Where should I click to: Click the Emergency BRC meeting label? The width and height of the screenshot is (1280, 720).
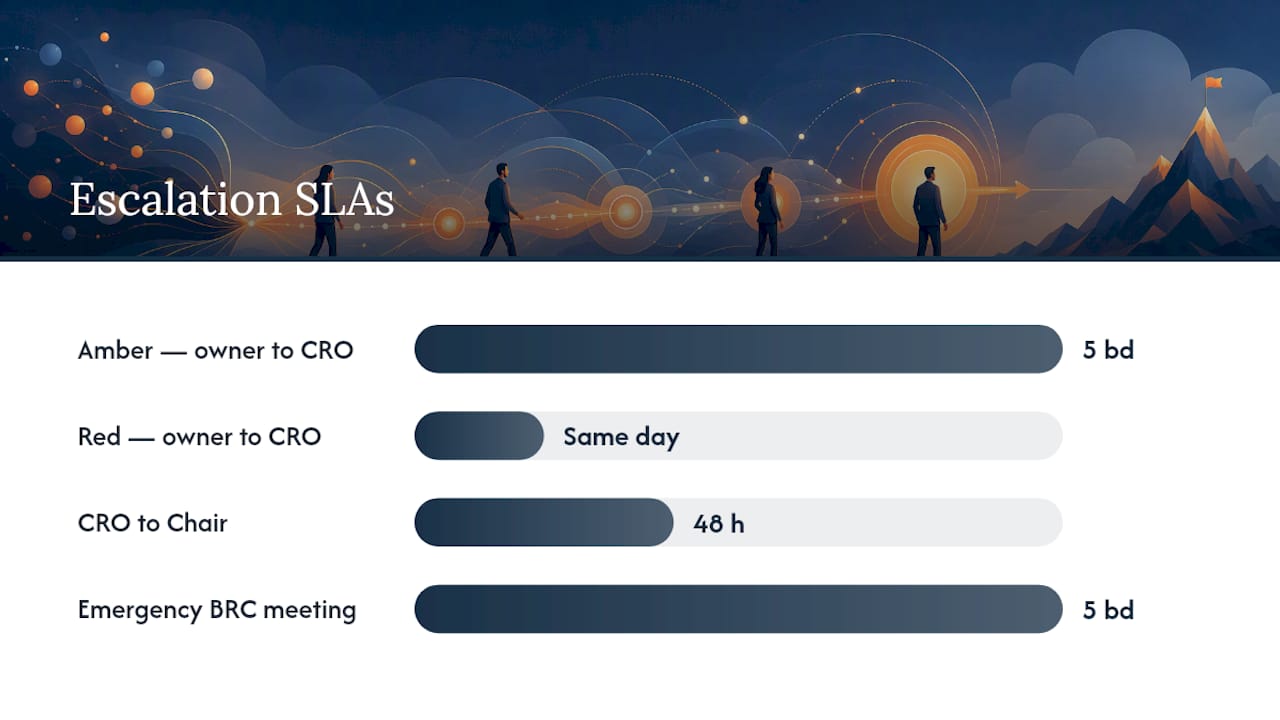[216, 610]
